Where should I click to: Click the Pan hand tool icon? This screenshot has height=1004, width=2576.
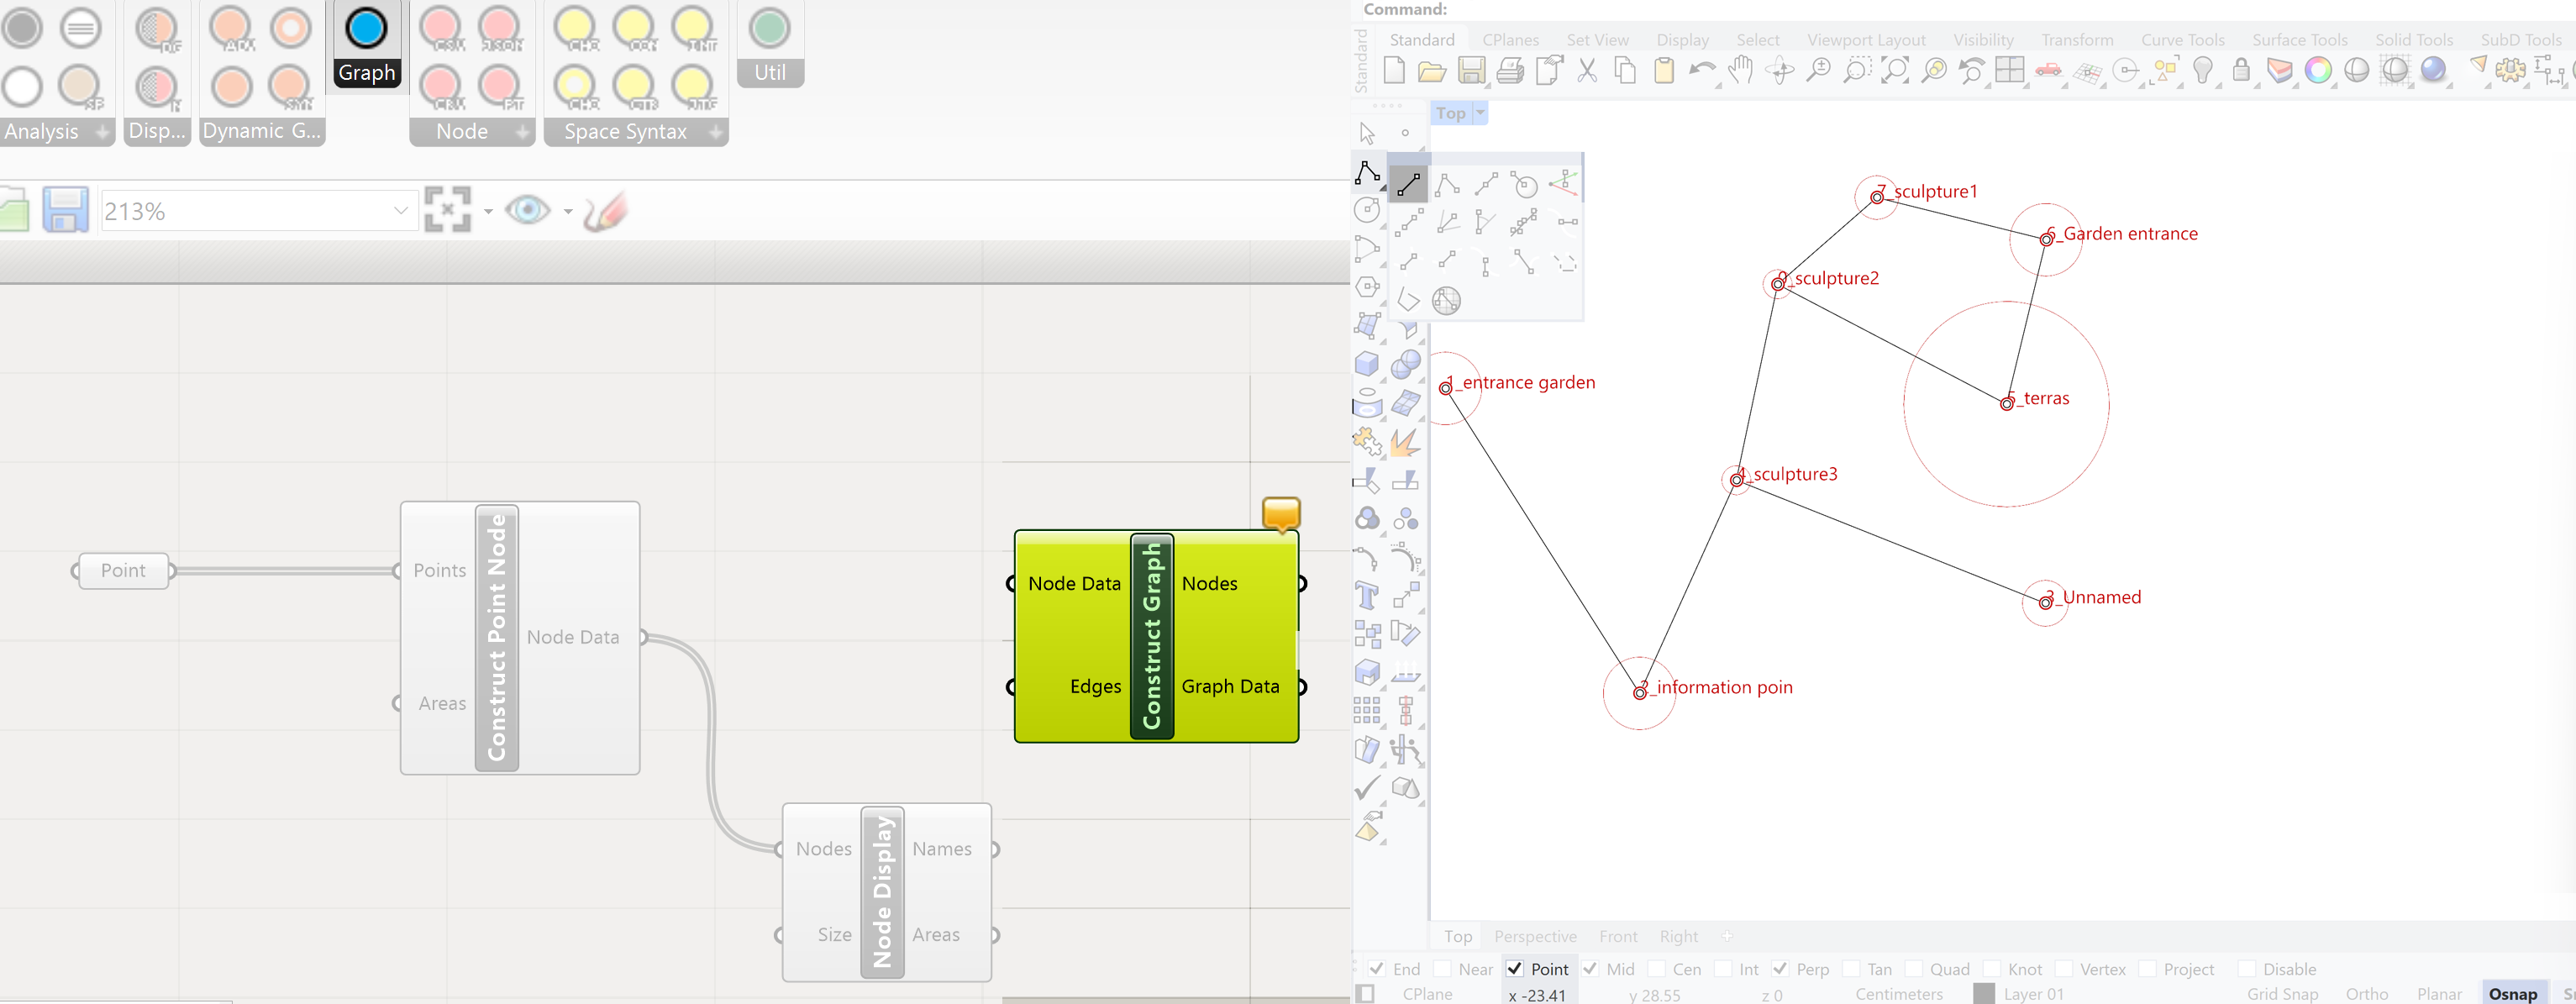(1741, 70)
